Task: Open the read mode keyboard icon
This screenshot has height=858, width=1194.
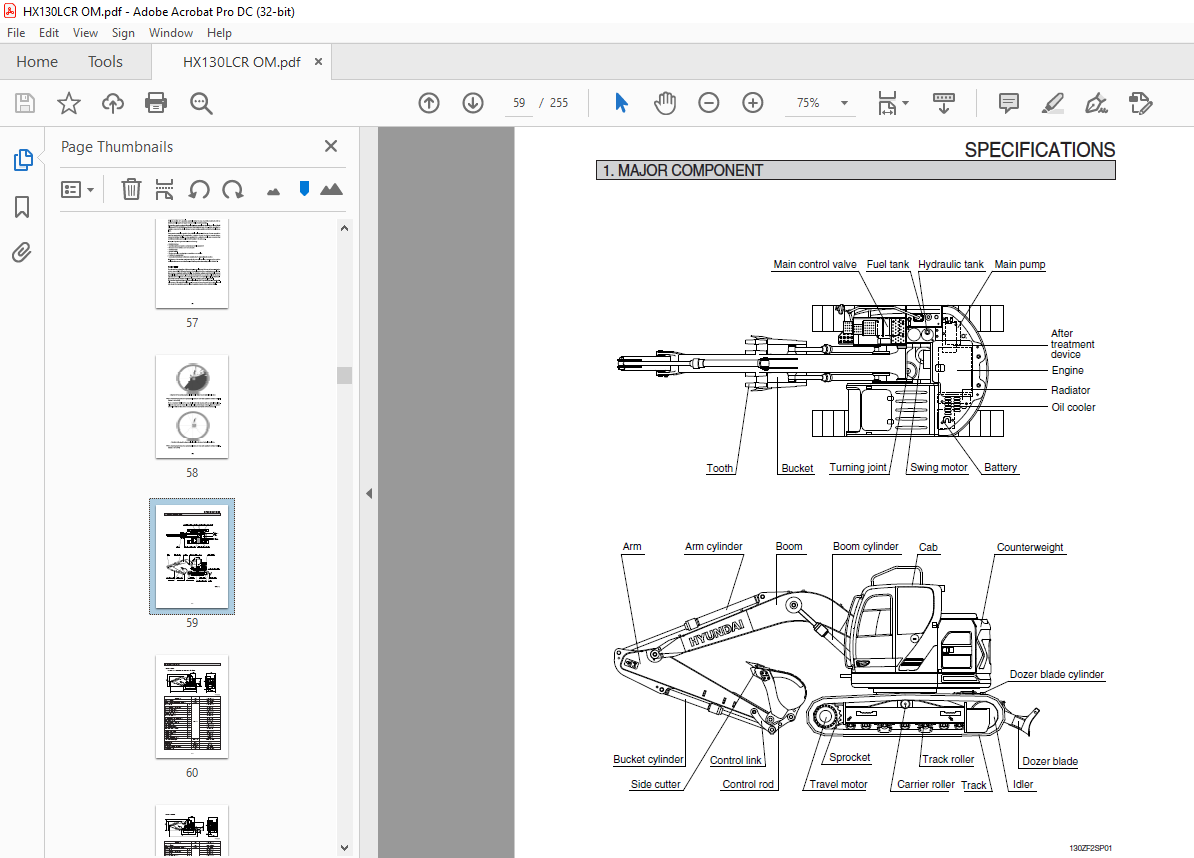Action: point(943,103)
